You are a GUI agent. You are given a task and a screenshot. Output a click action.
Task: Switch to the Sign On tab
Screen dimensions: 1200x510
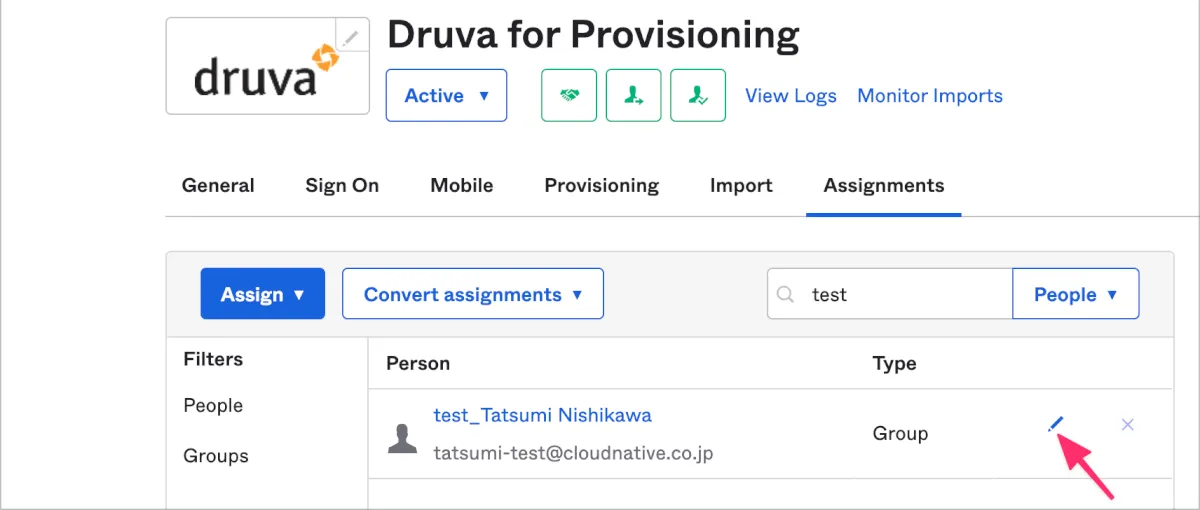point(342,186)
